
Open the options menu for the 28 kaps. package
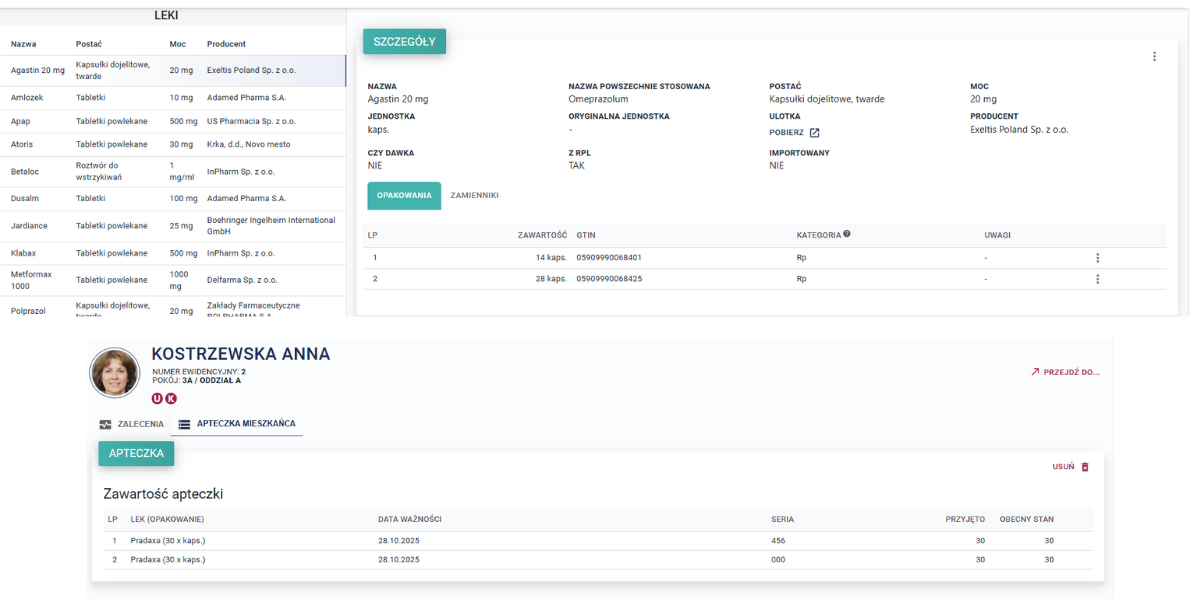[x=1097, y=279]
